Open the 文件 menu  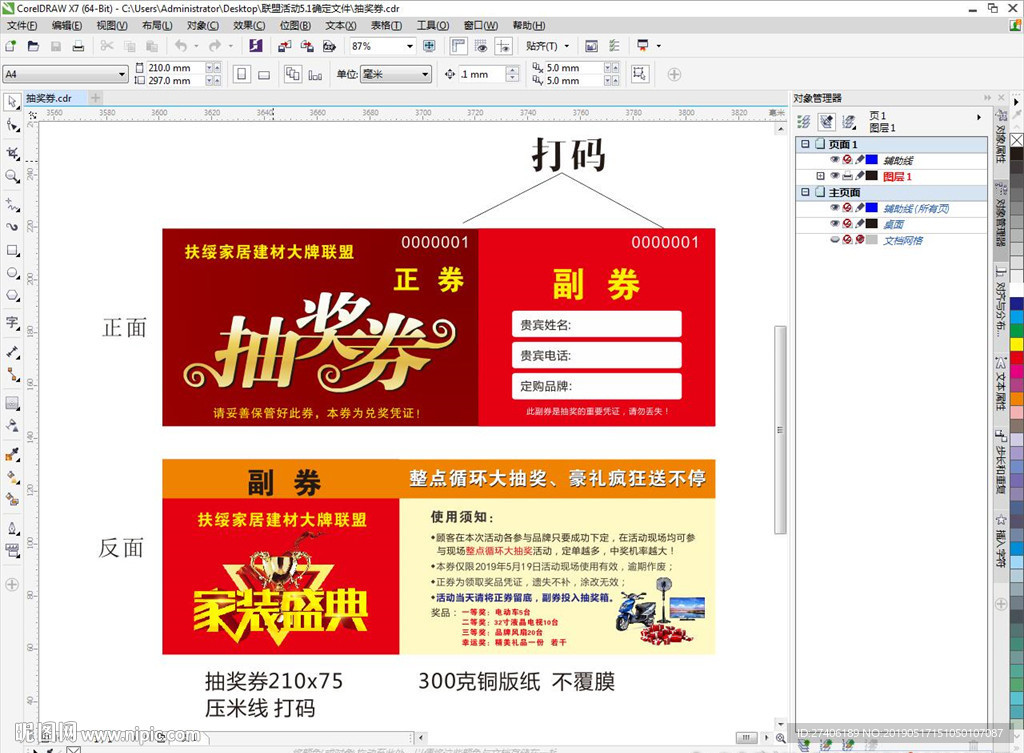(22, 25)
